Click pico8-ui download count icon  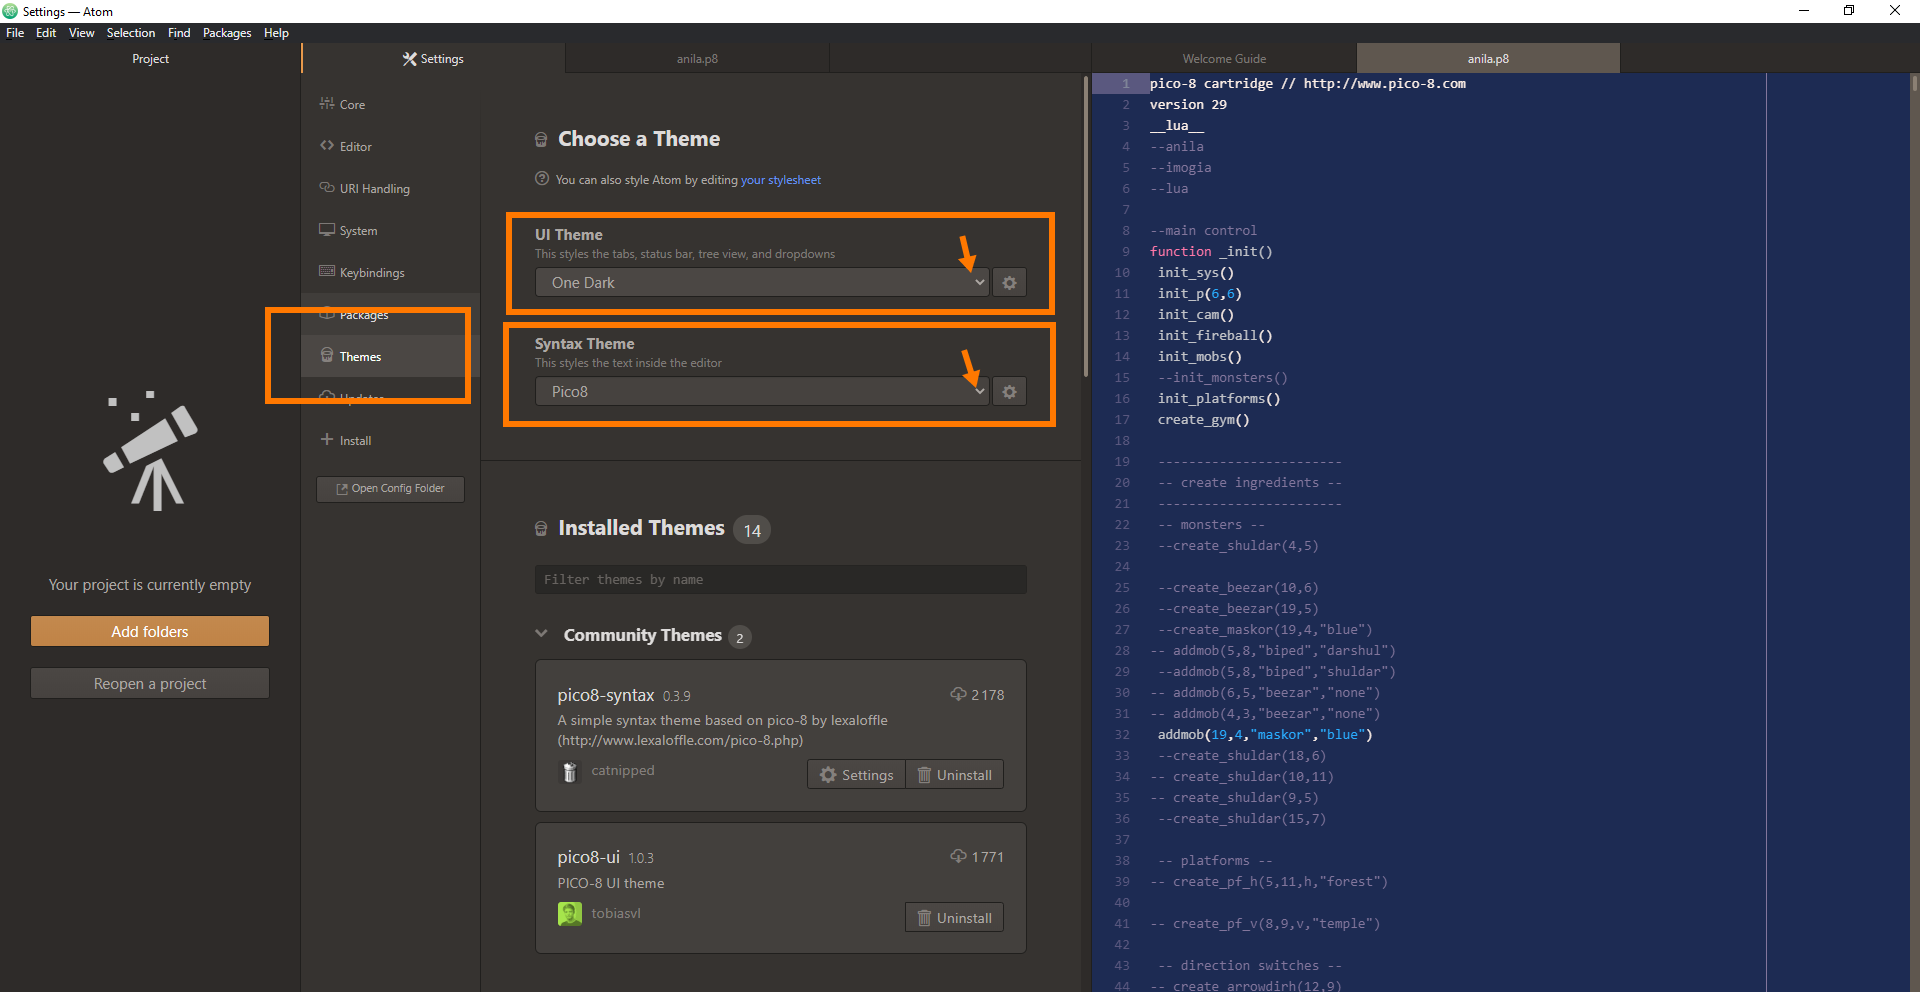tap(958, 856)
